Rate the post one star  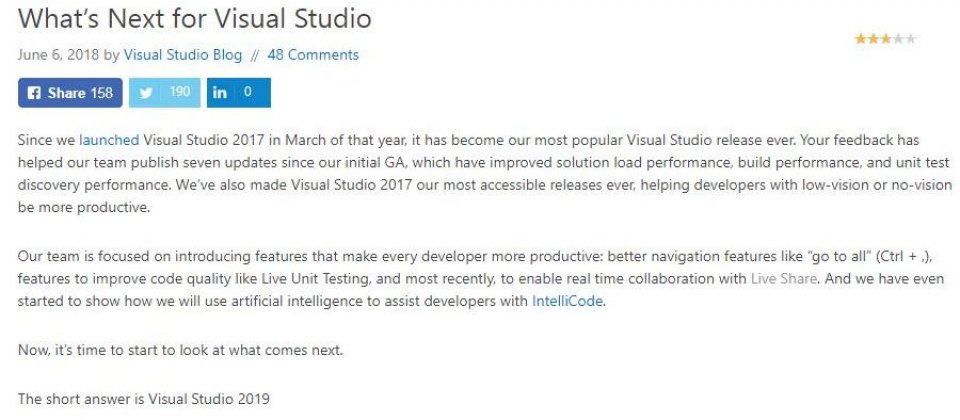click(861, 39)
